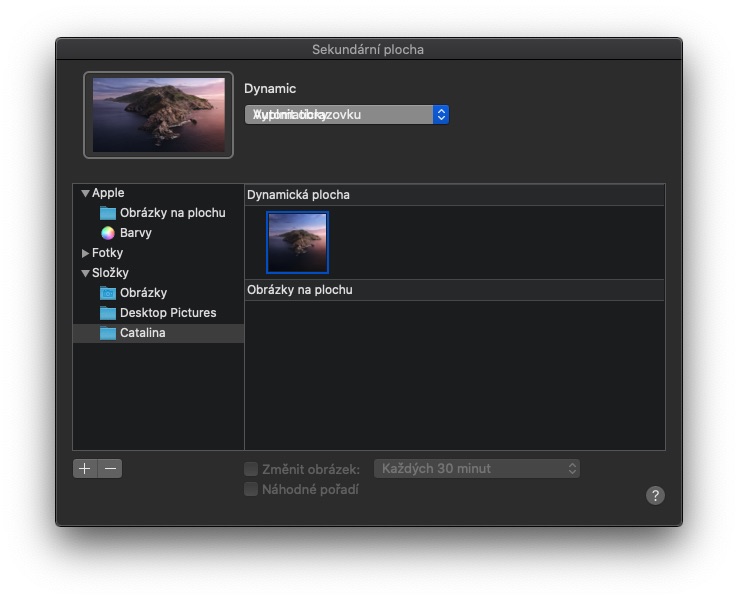Select the Catalina dynamic wallpaper thumbnail

[x=297, y=242]
